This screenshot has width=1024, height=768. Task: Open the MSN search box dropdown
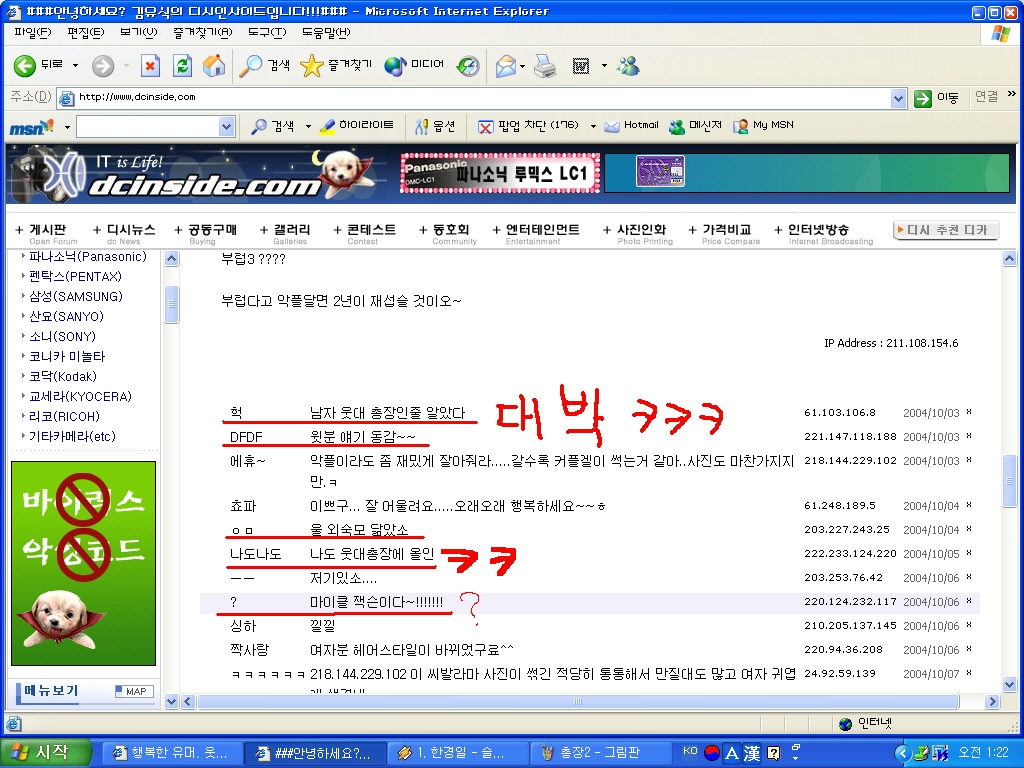pos(226,126)
